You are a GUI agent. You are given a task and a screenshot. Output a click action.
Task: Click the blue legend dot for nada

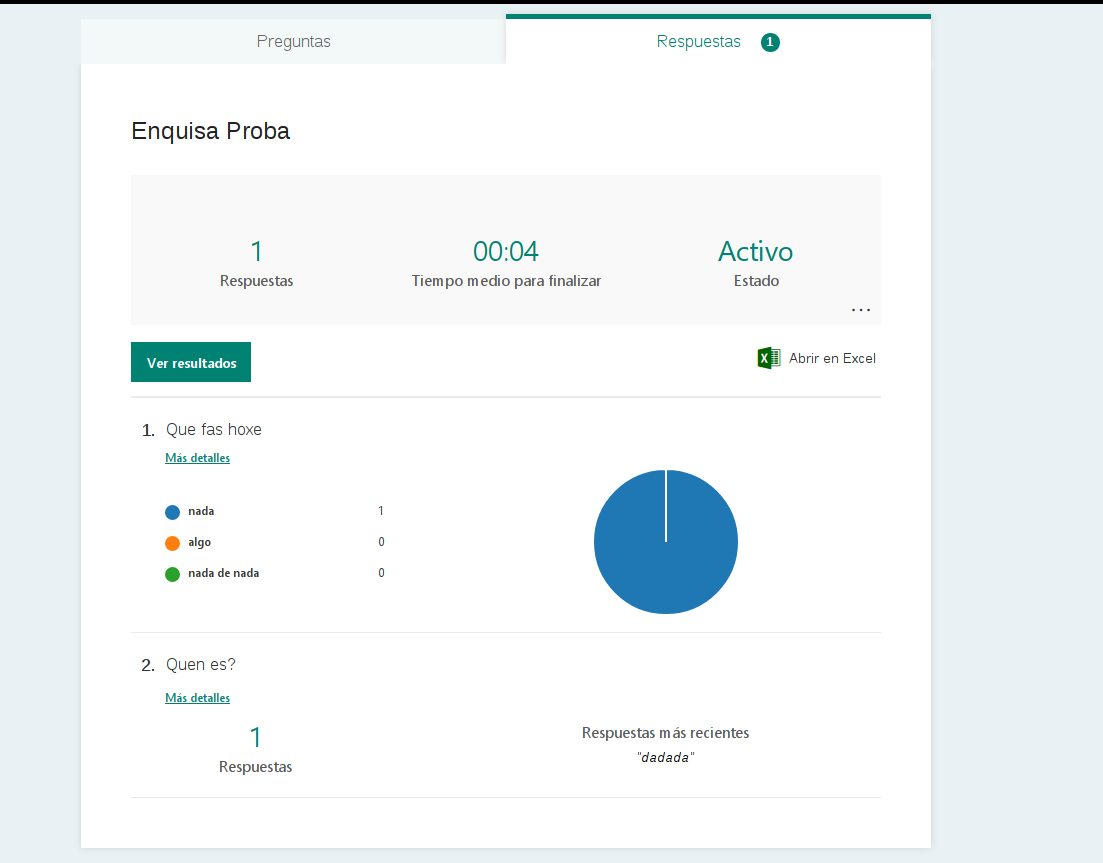[x=172, y=512]
